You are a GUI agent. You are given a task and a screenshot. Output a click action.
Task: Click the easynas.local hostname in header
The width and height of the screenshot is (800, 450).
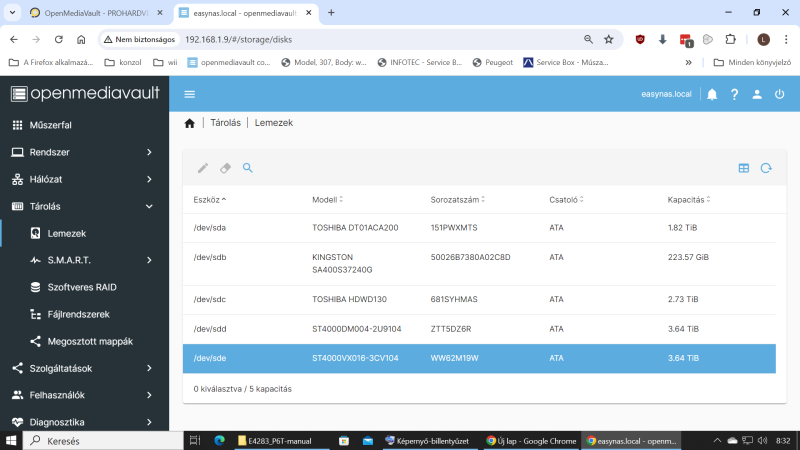click(666, 94)
